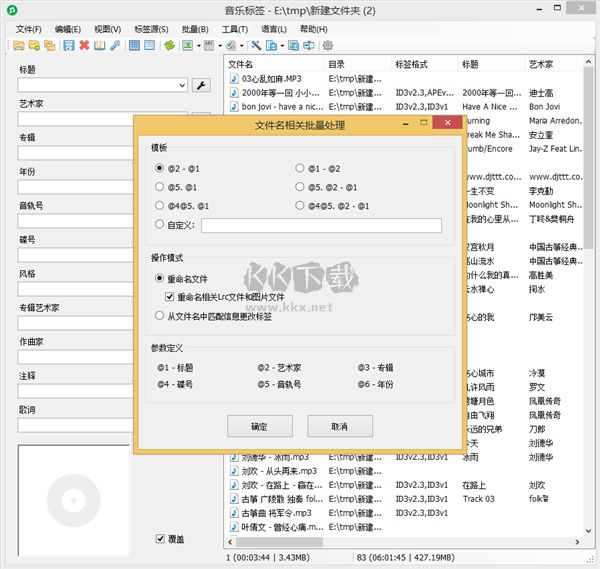Click the green refresh arrows icon
Screen dimensions: 600x569
(169, 46)
